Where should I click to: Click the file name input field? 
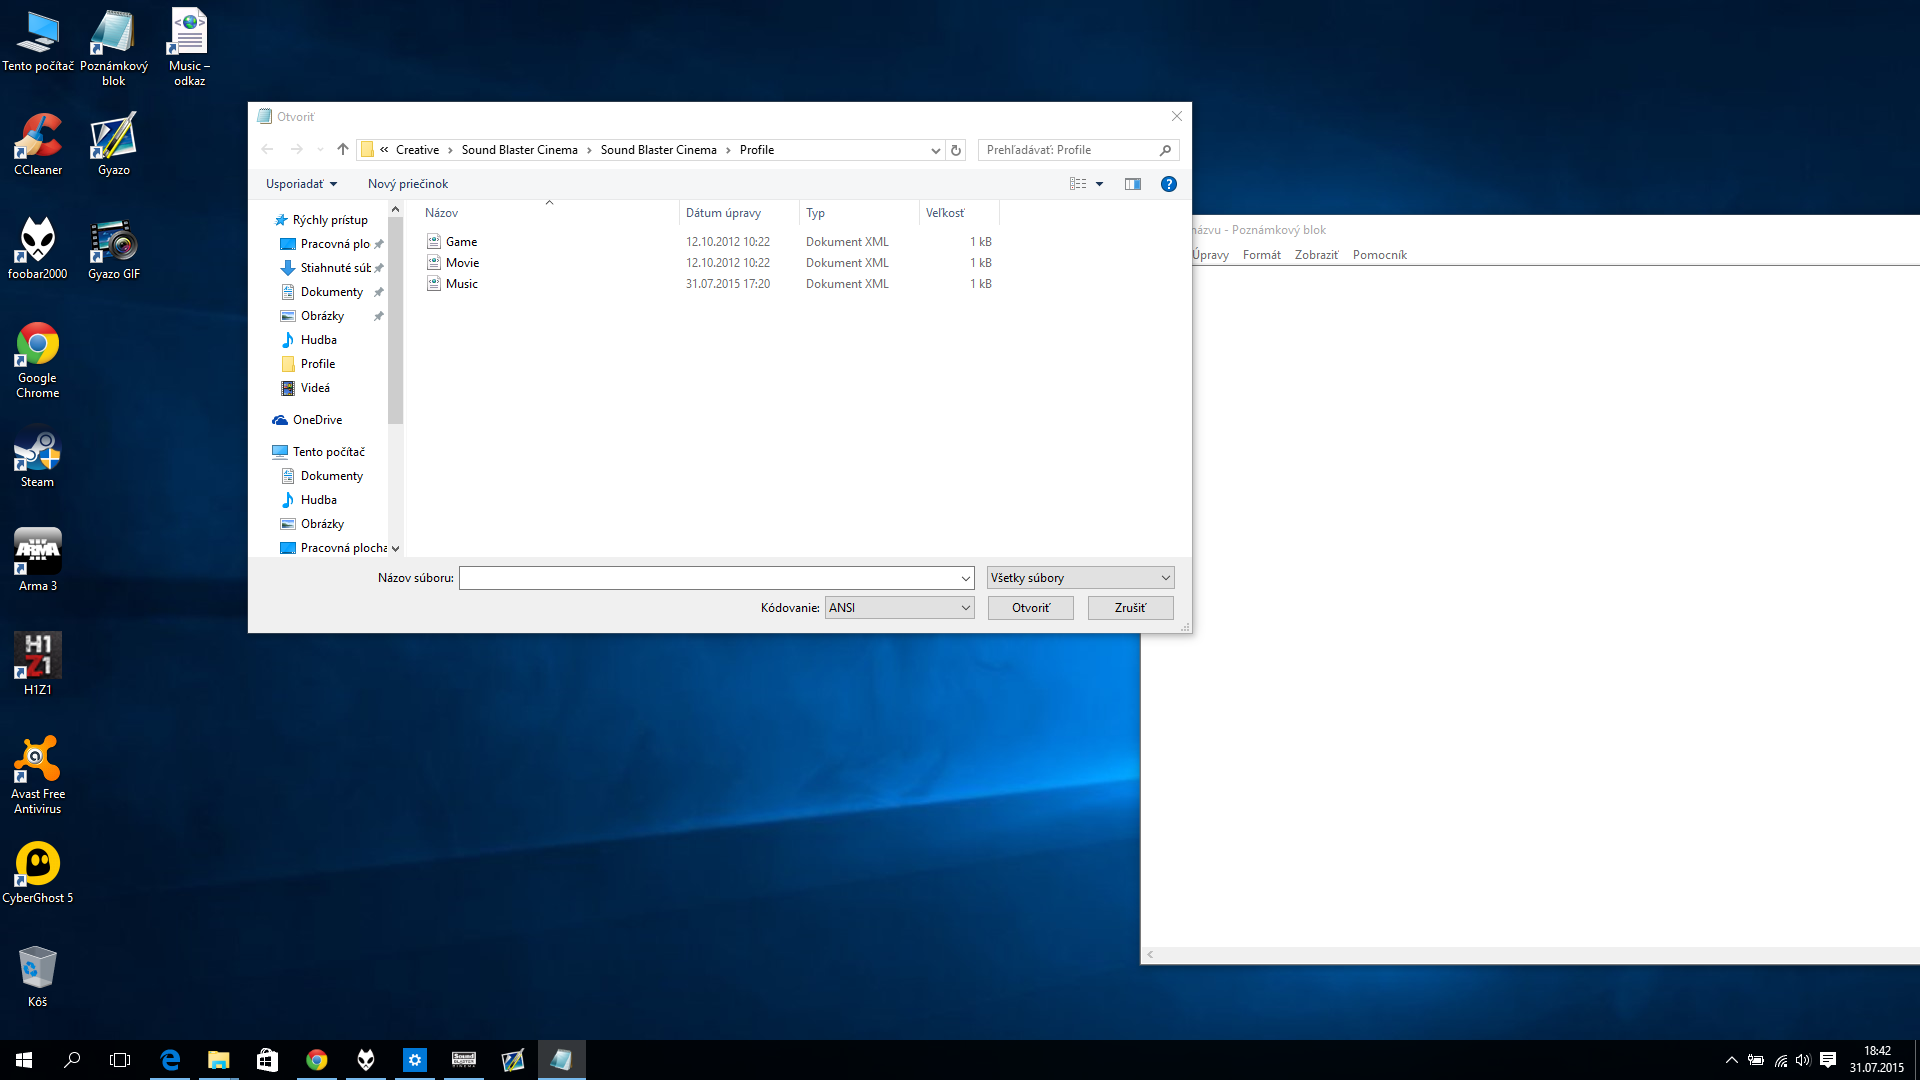[716, 578]
